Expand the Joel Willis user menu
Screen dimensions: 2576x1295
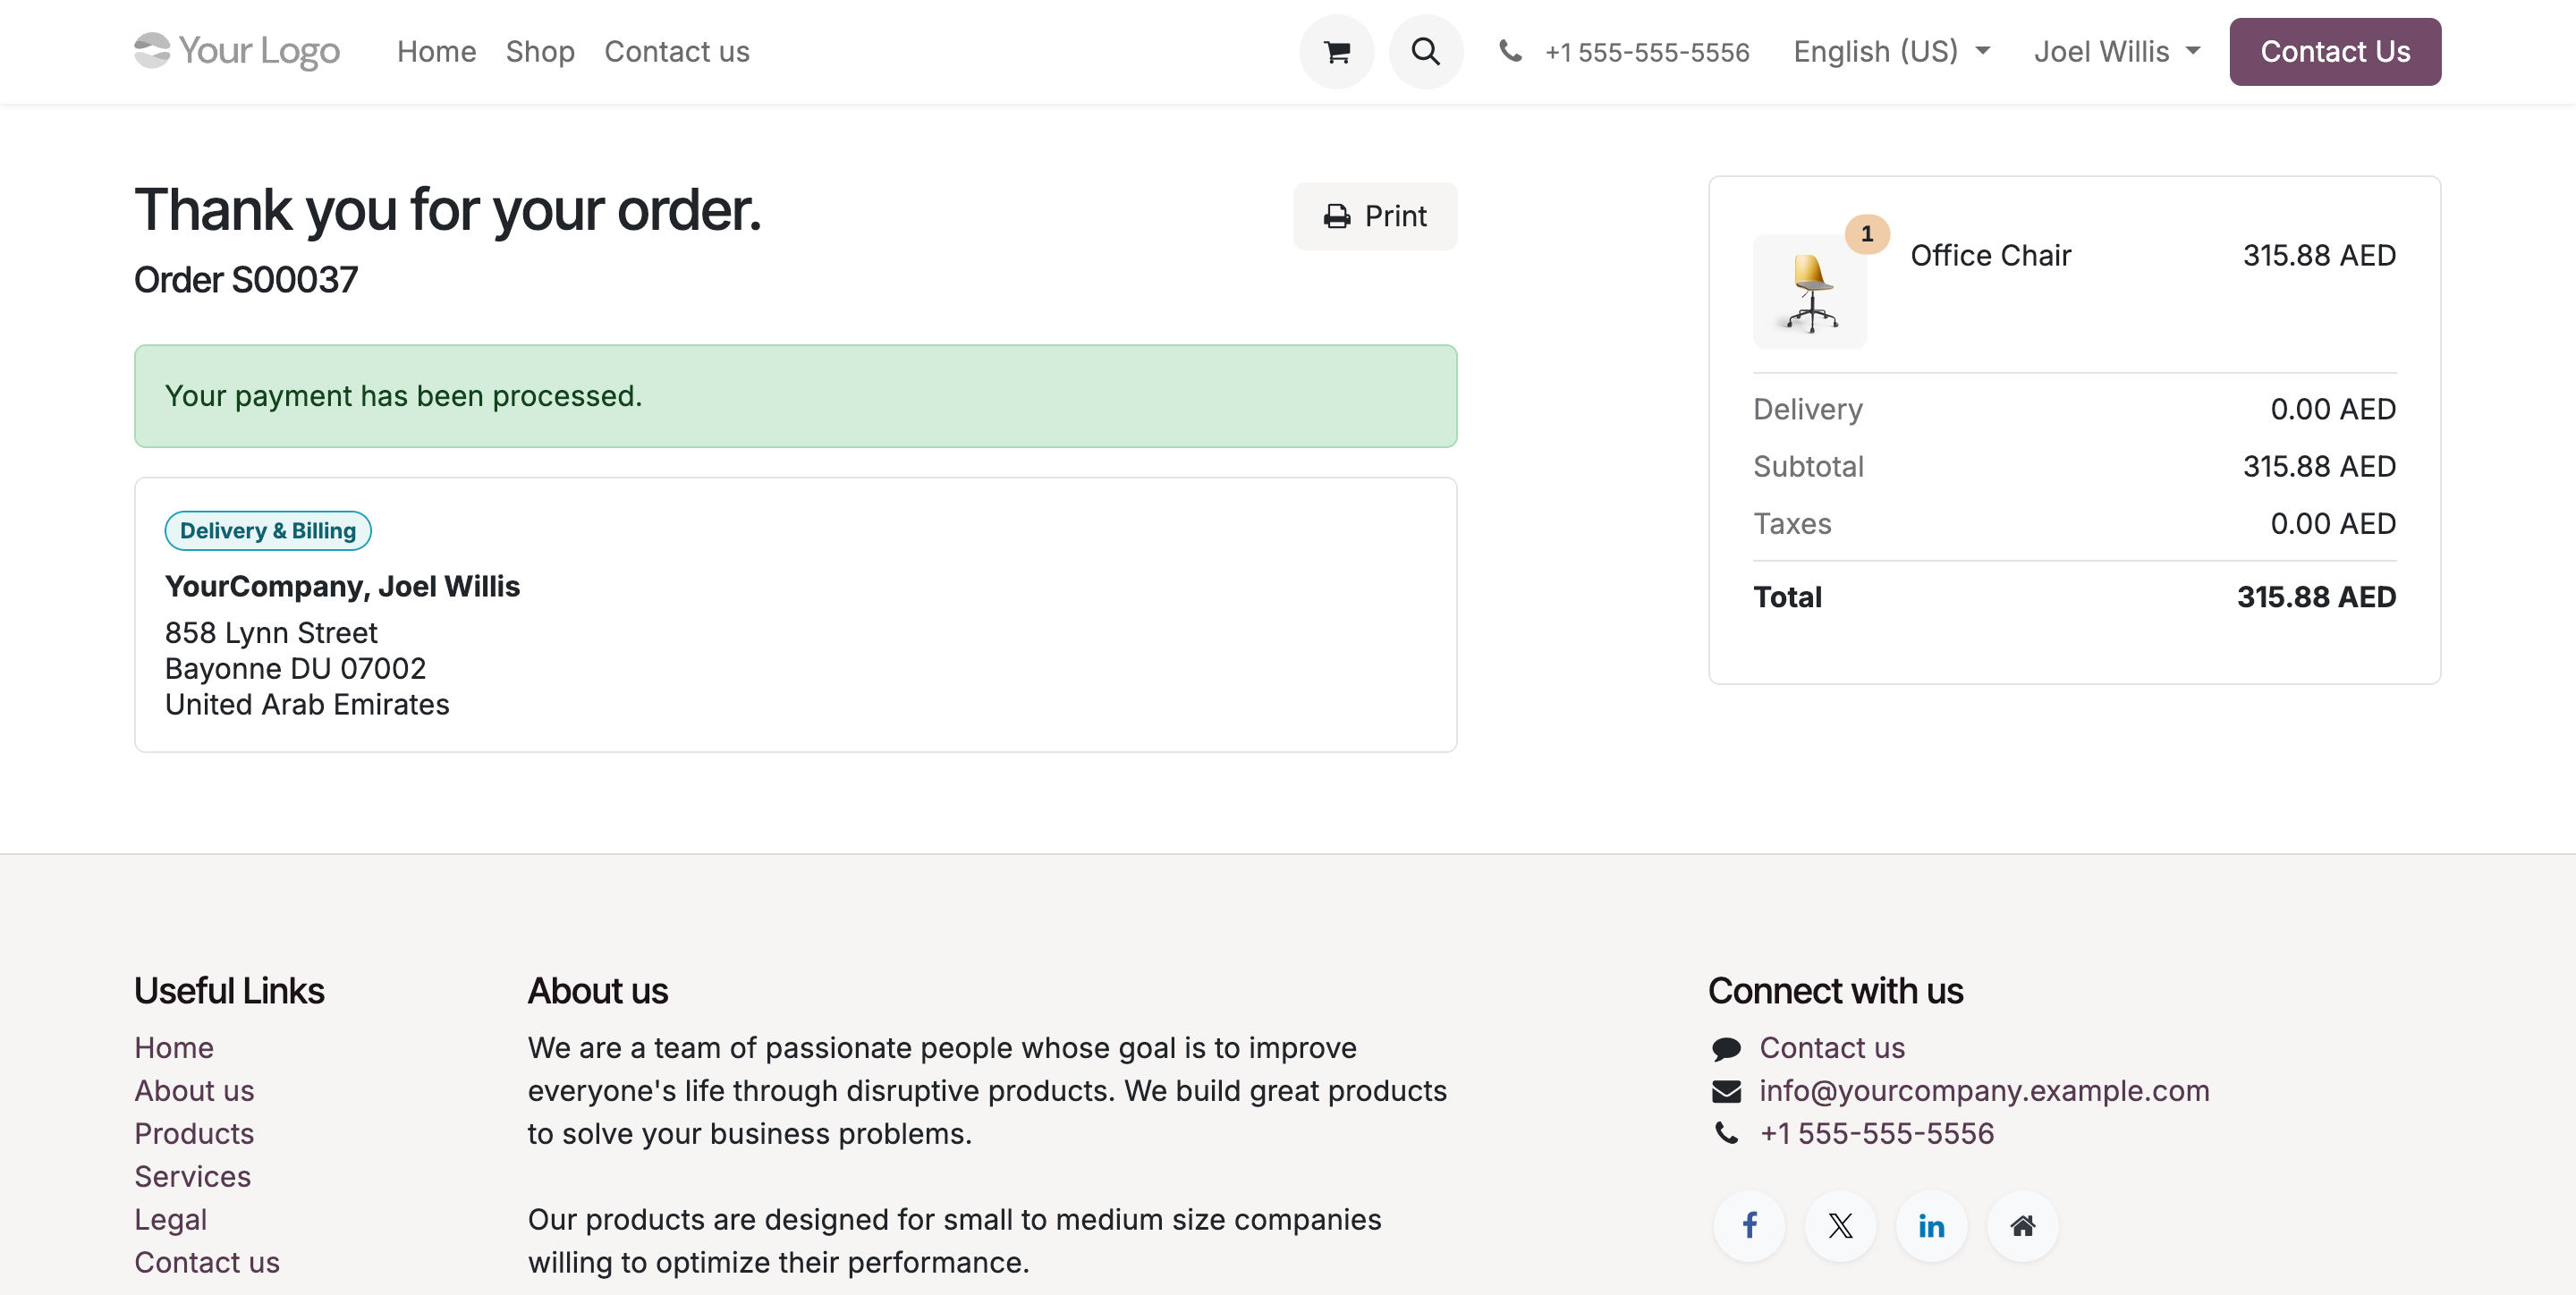click(2117, 51)
